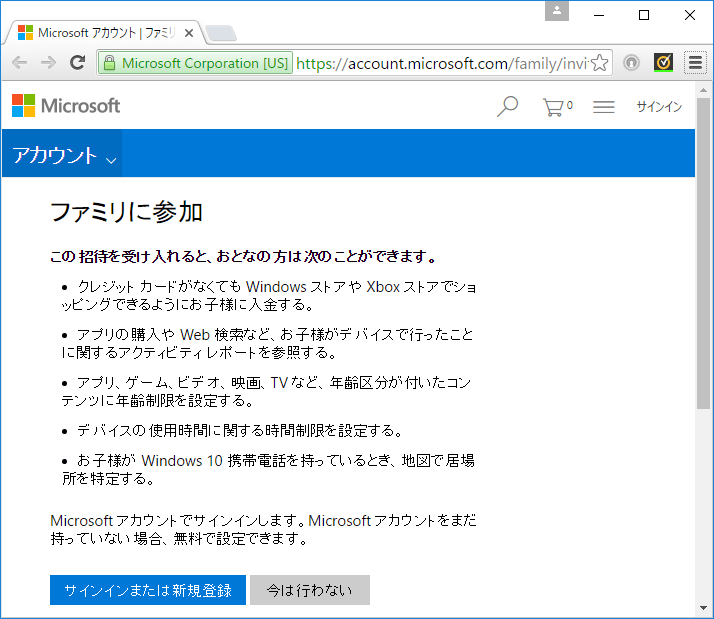Click the サインインまたは新規登録 button
This screenshot has height=619, width=714.
(148, 590)
